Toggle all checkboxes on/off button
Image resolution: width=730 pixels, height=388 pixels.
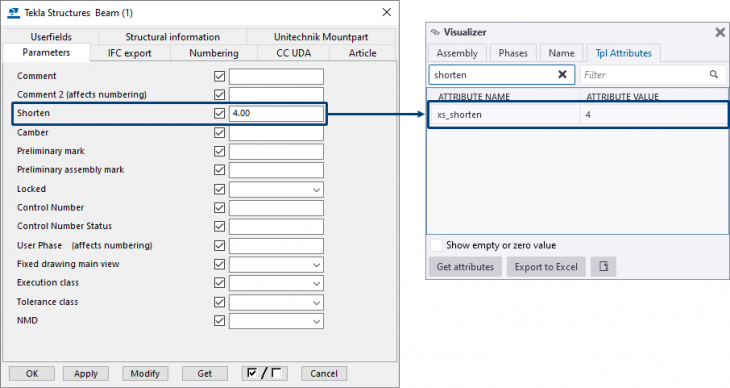pyautogui.click(x=264, y=373)
